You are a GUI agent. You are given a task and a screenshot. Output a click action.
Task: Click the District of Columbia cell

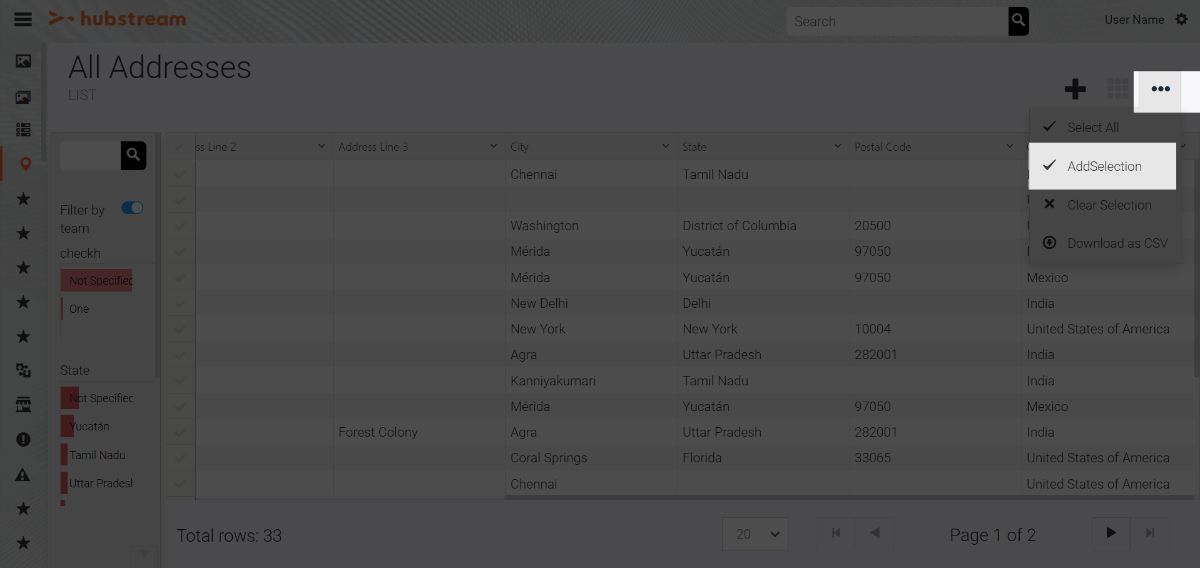click(x=740, y=226)
